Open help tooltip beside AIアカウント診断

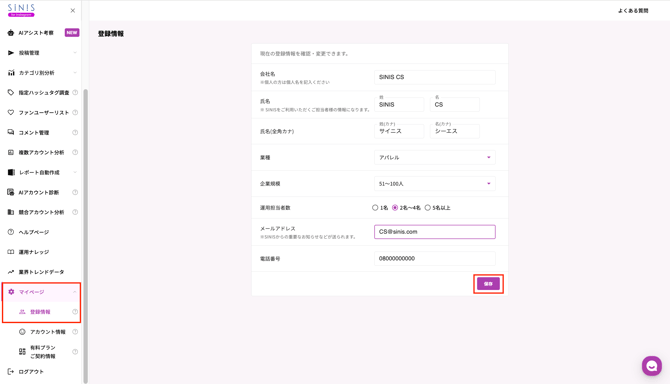point(75,192)
